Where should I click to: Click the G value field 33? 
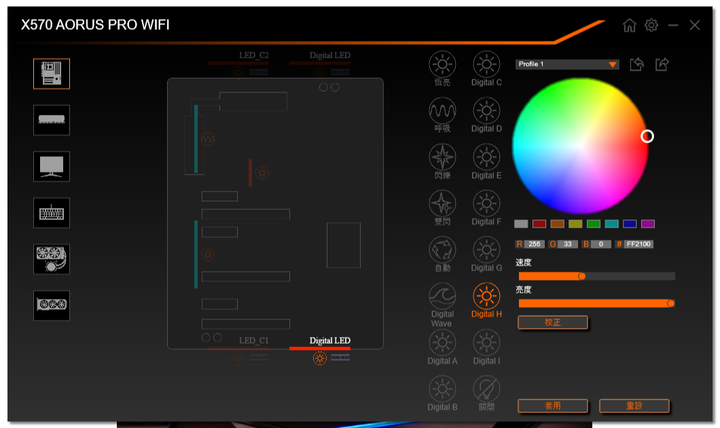pos(568,244)
